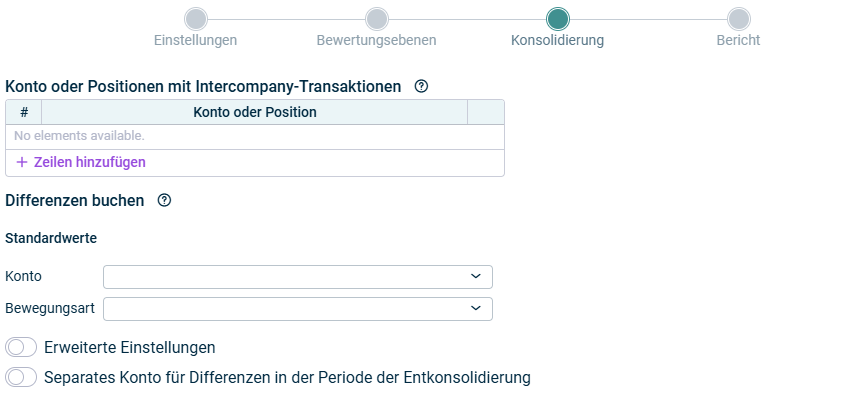
Task: Expand the Bewegungsart dropdown chevron
Action: [x=476, y=309]
